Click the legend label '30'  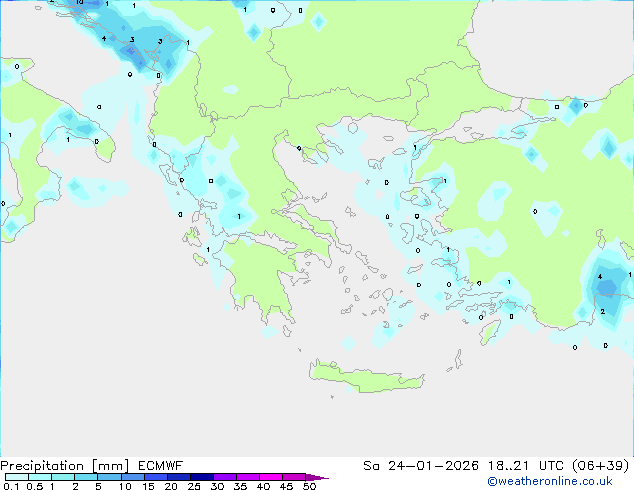point(217,486)
